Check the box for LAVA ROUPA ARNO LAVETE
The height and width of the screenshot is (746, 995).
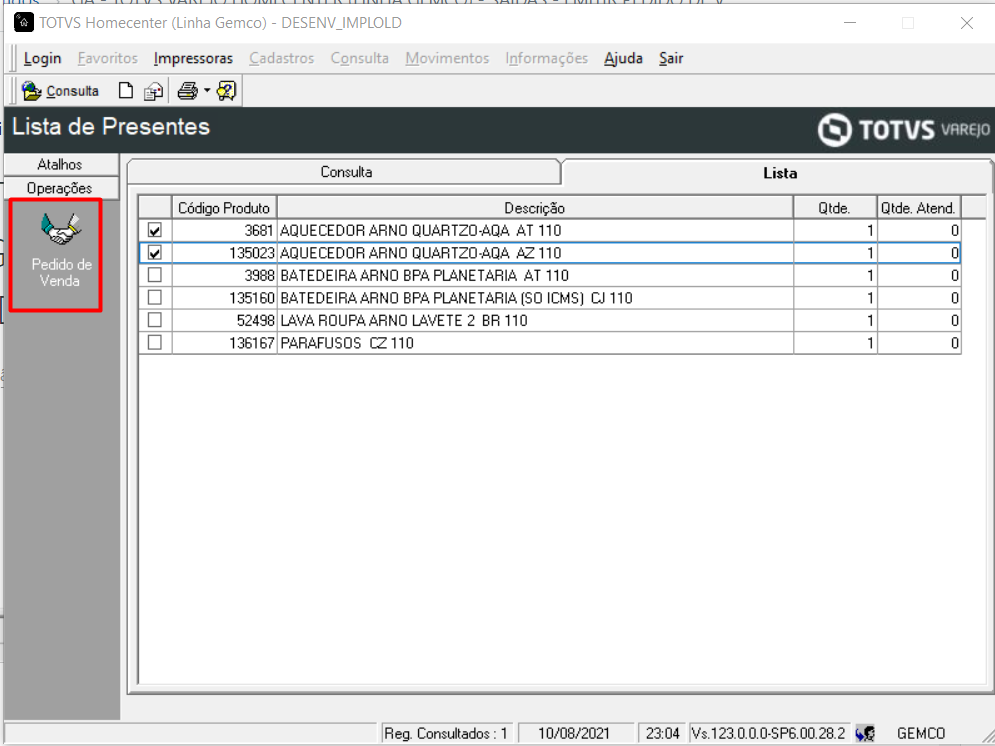pos(154,320)
